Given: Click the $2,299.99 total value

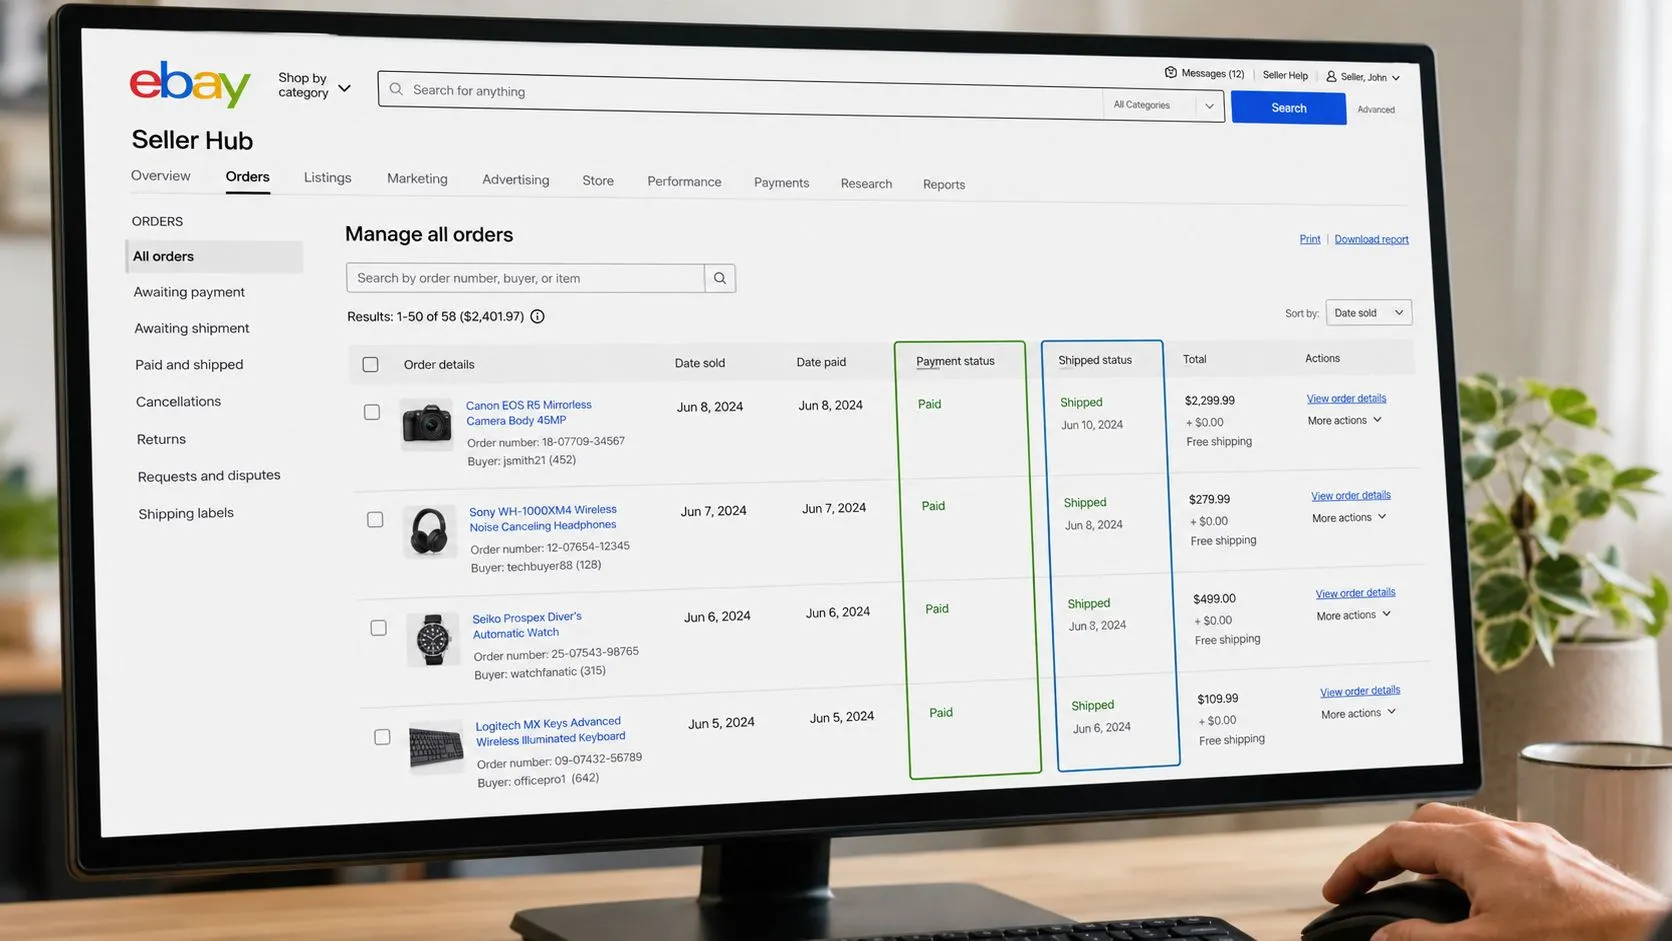Looking at the screenshot, I should tap(1209, 400).
